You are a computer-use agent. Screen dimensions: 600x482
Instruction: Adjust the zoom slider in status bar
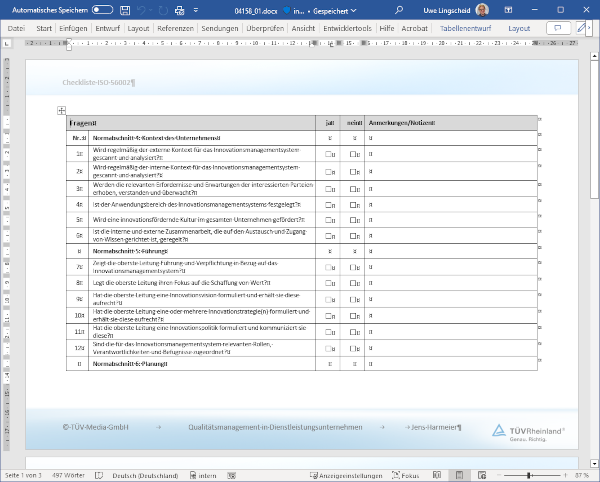pyautogui.click(x=530, y=474)
